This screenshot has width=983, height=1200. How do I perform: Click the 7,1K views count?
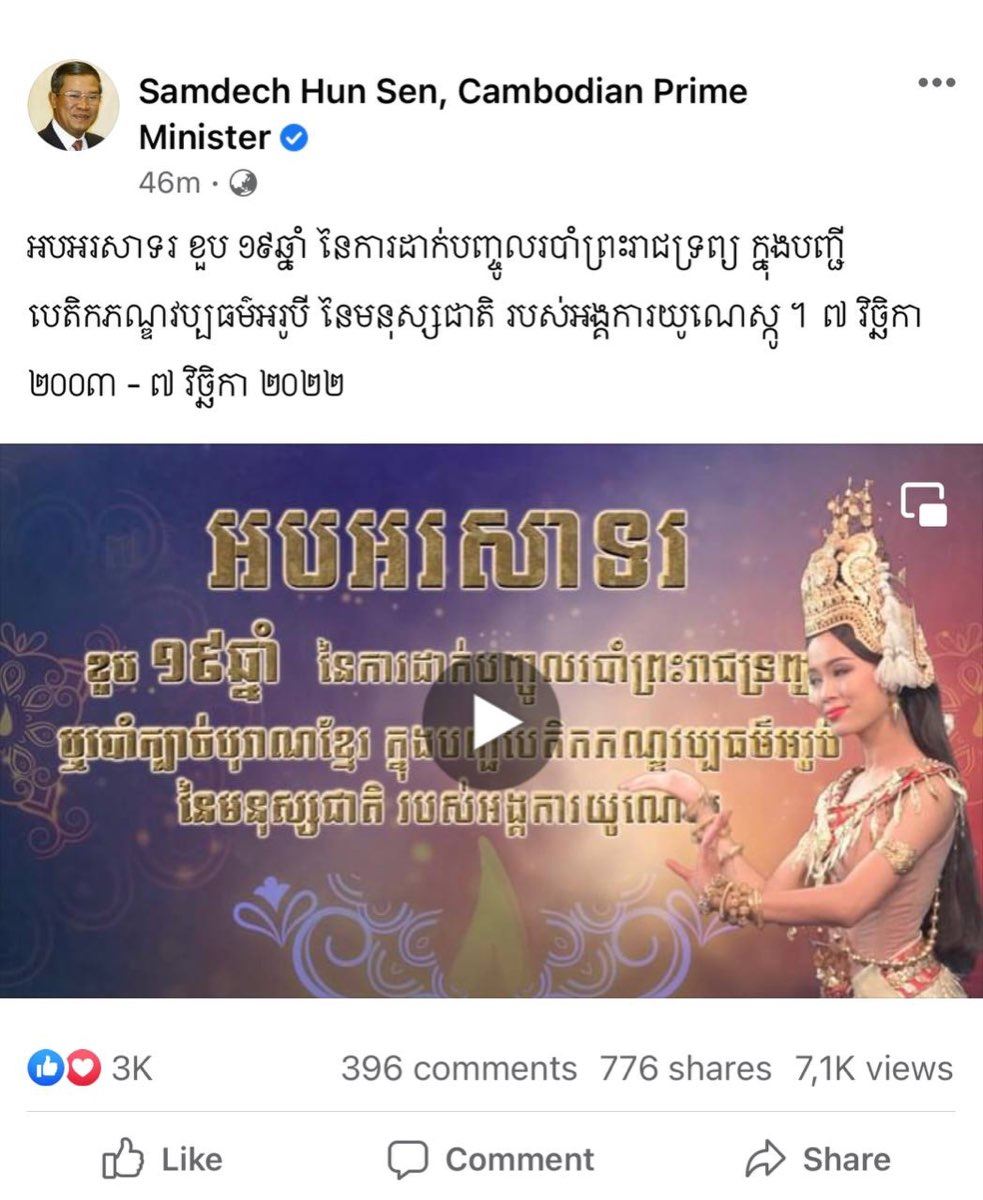coord(874,1069)
